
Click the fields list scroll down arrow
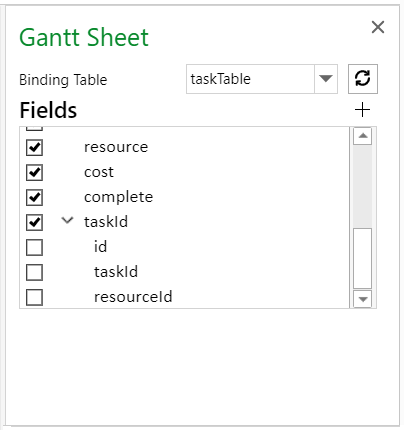(363, 299)
